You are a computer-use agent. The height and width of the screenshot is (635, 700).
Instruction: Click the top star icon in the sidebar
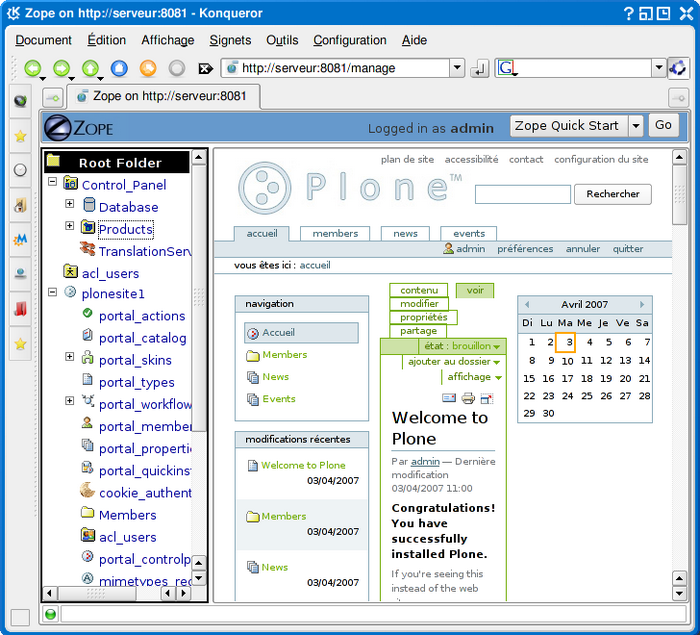(x=20, y=136)
